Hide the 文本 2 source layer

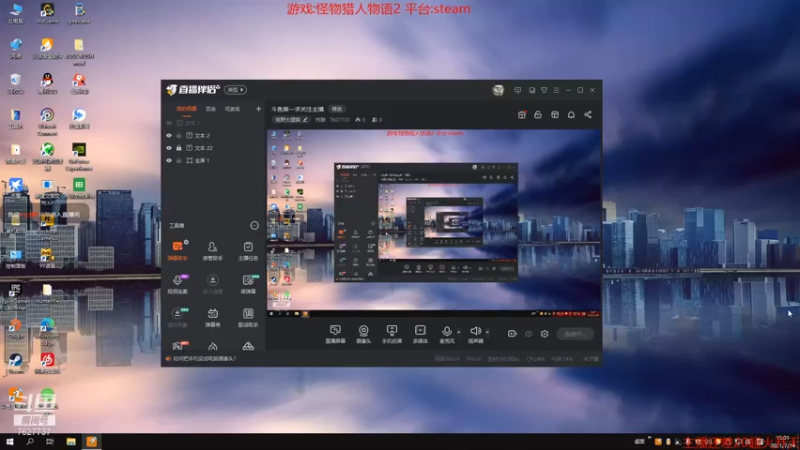(169, 135)
